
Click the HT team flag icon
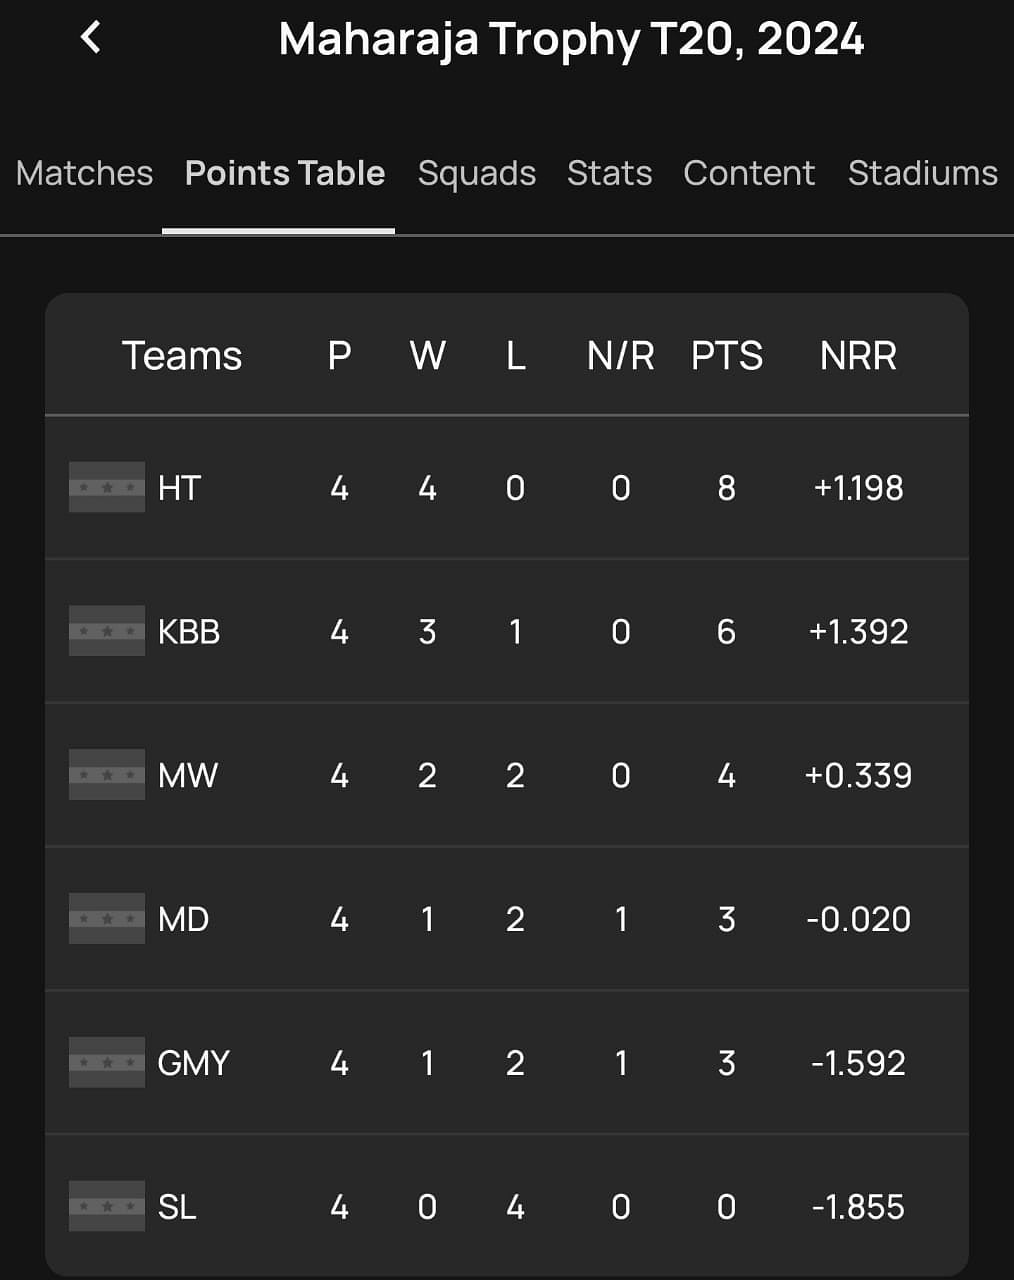(107, 488)
